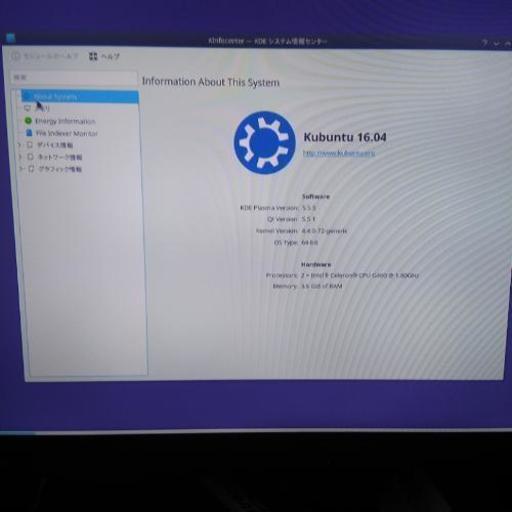Expand the デバイス情報 (Device Information) branch
Viewport: 512px width, 512px height.
click(20, 145)
